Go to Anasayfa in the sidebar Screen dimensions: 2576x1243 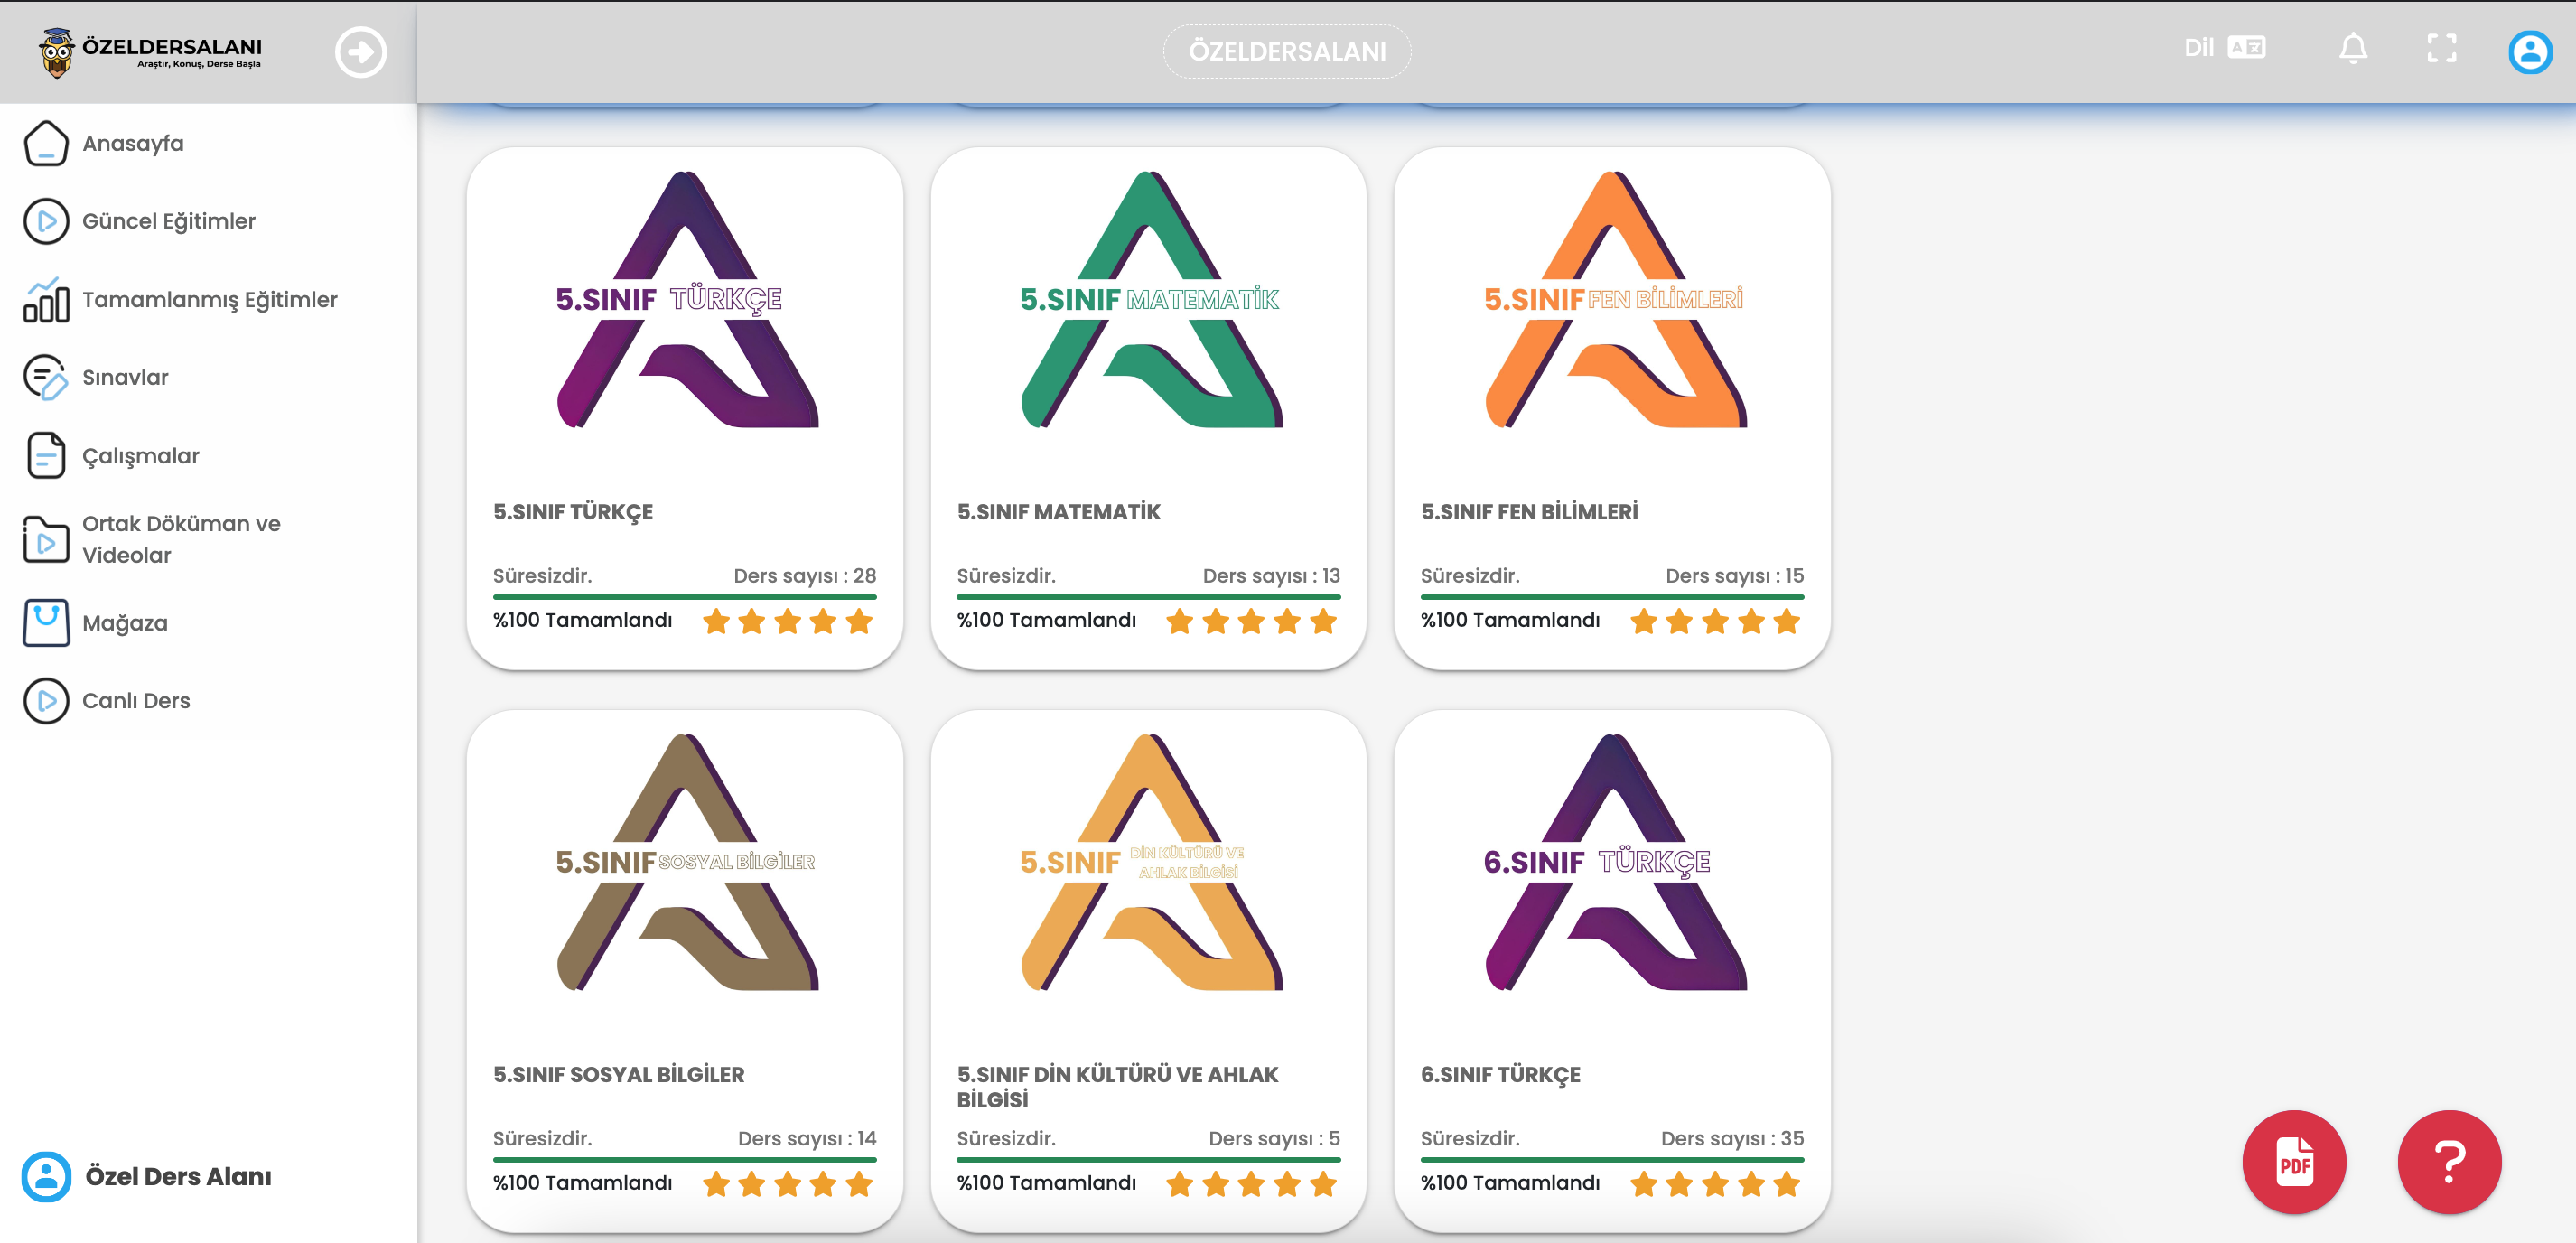[133, 143]
